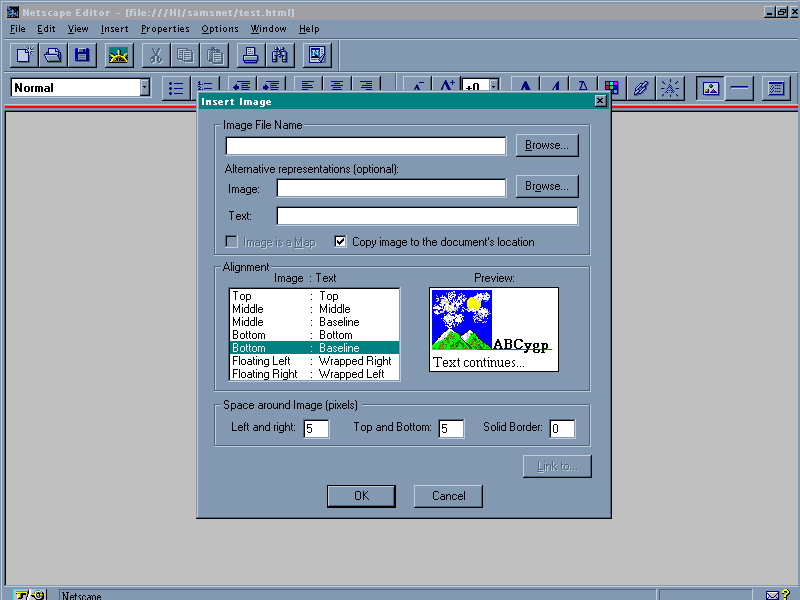Image resolution: width=800 pixels, height=600 pixels.
Task: Click the Save document toolbar icon
Action: click(81, 55)
